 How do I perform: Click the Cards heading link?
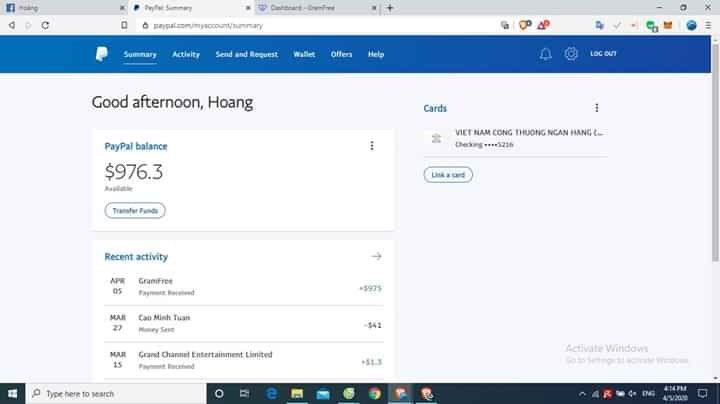coord(435,108)
